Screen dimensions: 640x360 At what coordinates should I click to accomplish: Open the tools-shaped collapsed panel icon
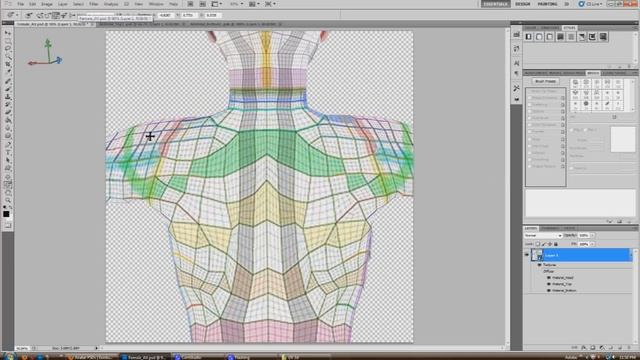point(516,88)
